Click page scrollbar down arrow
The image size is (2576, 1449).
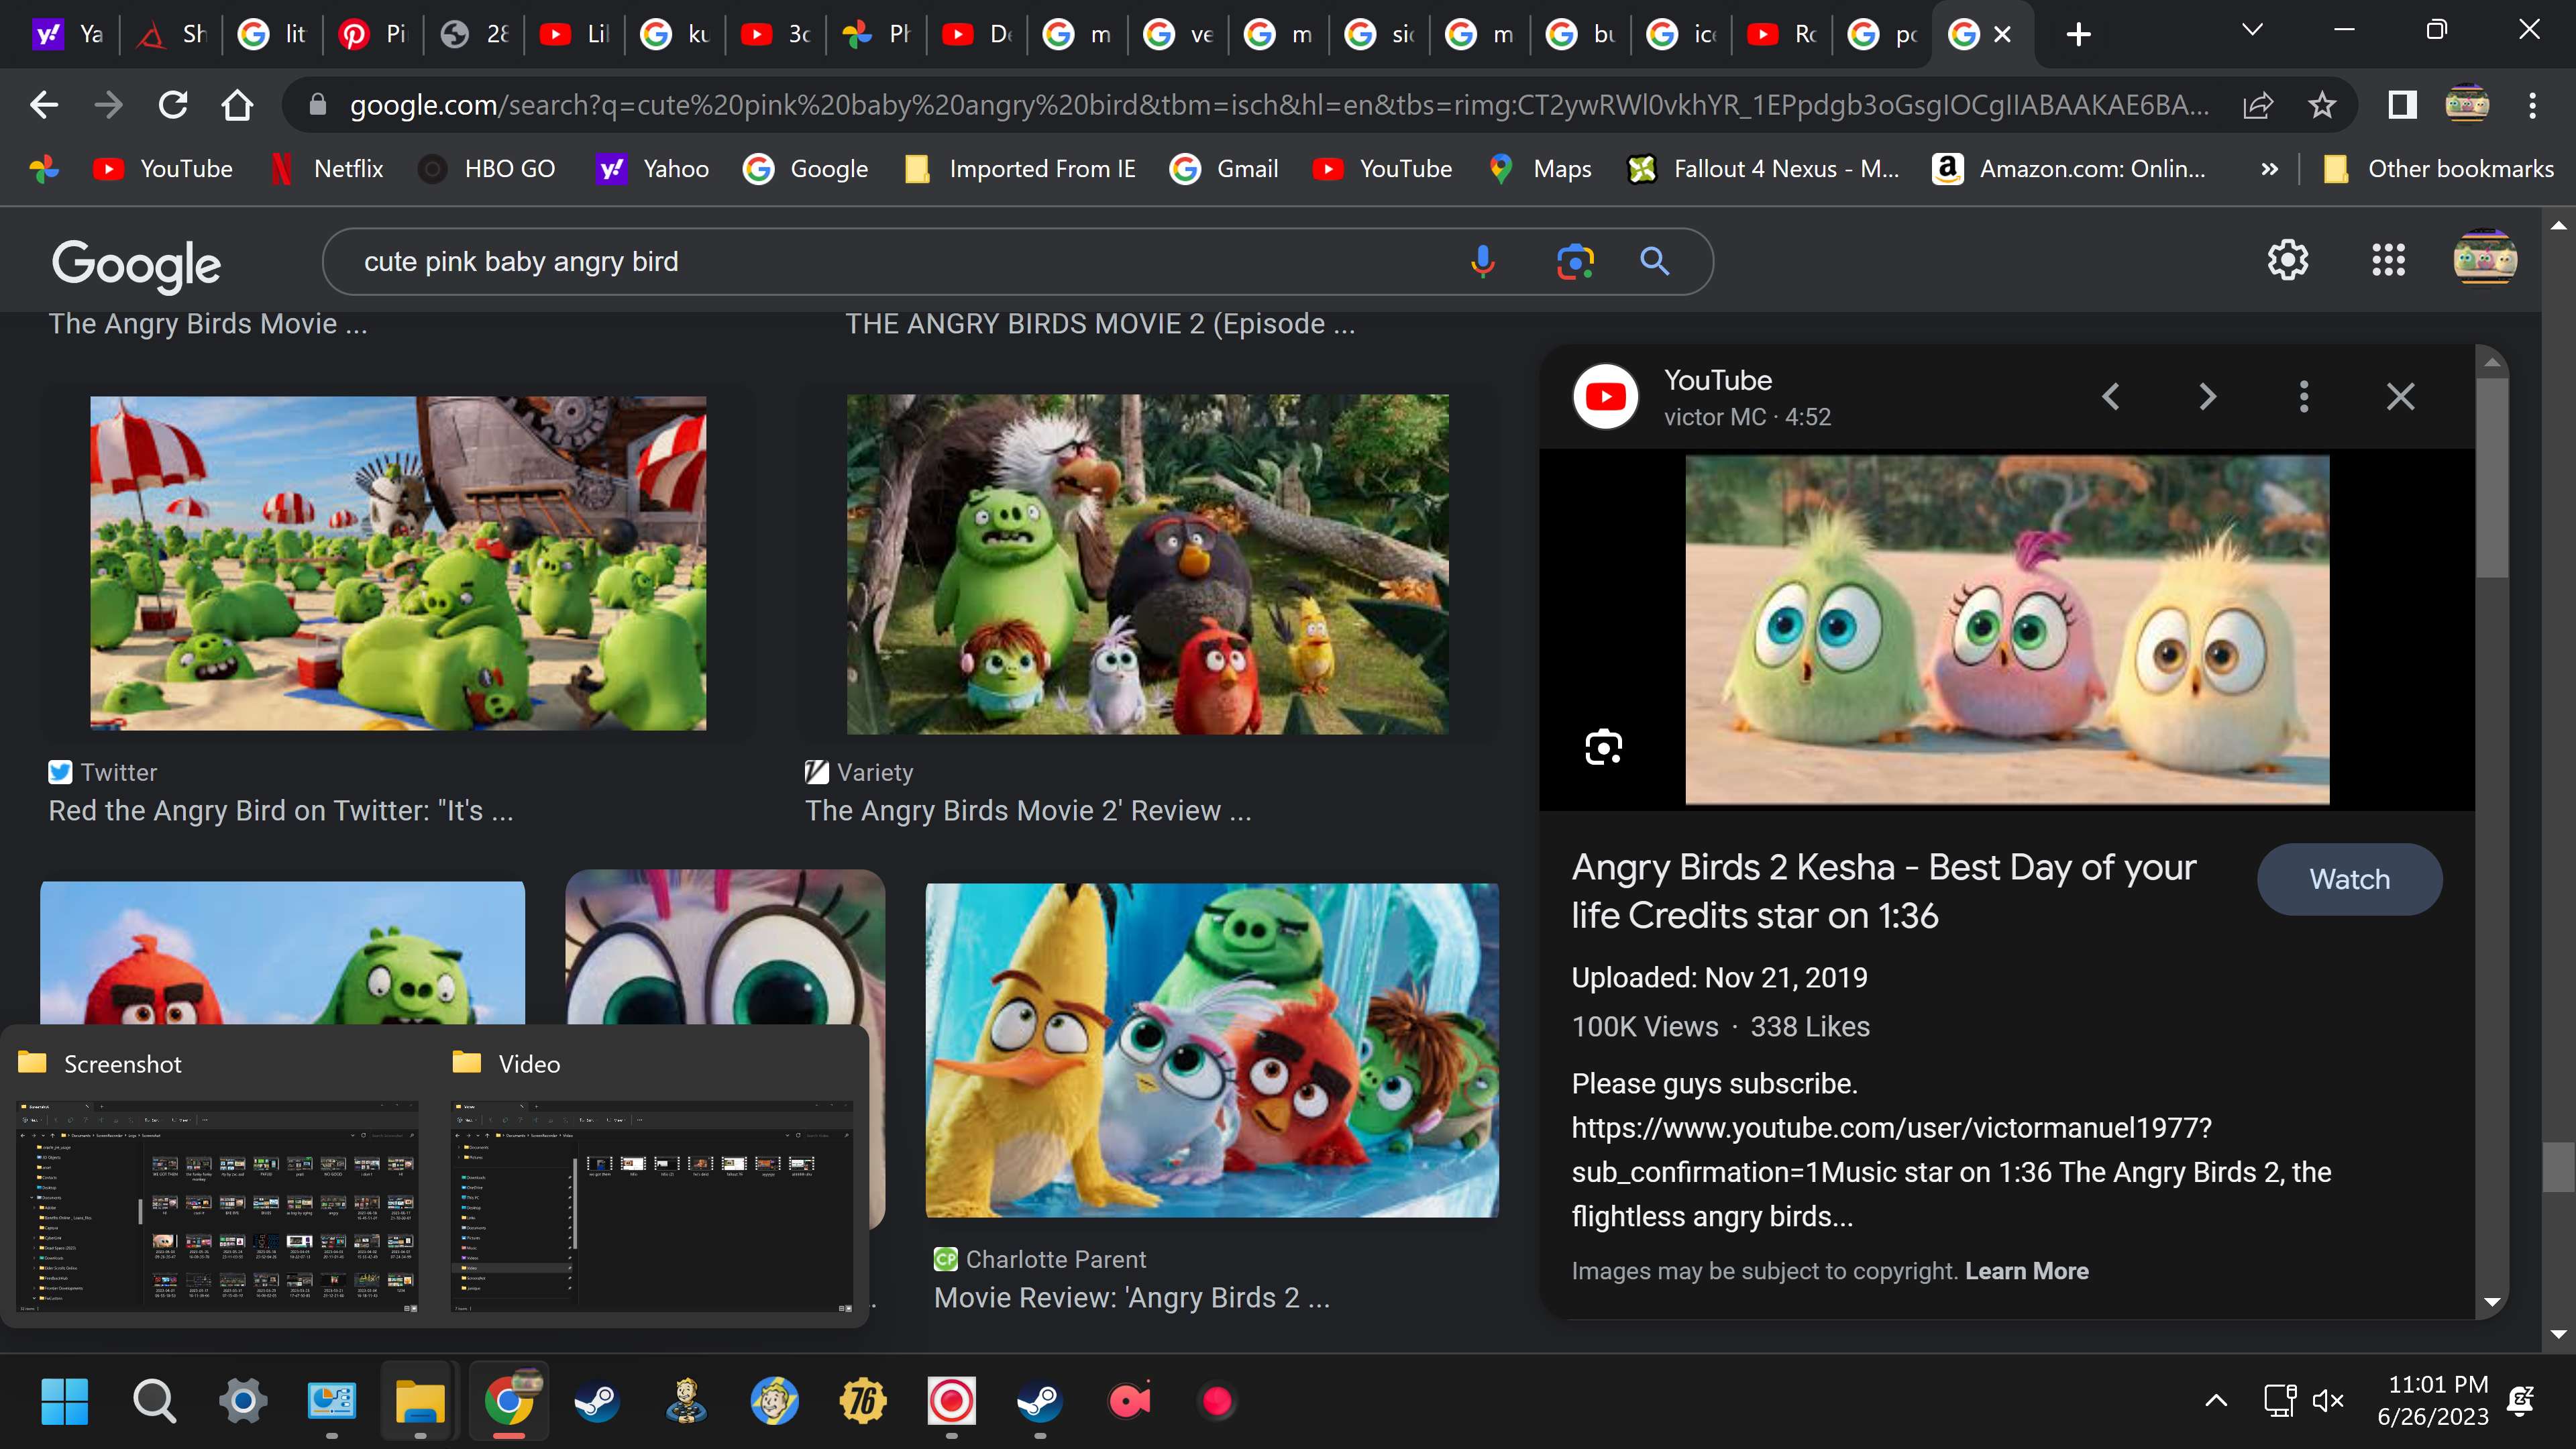pyautogui.click(x=2558, y=1335)
